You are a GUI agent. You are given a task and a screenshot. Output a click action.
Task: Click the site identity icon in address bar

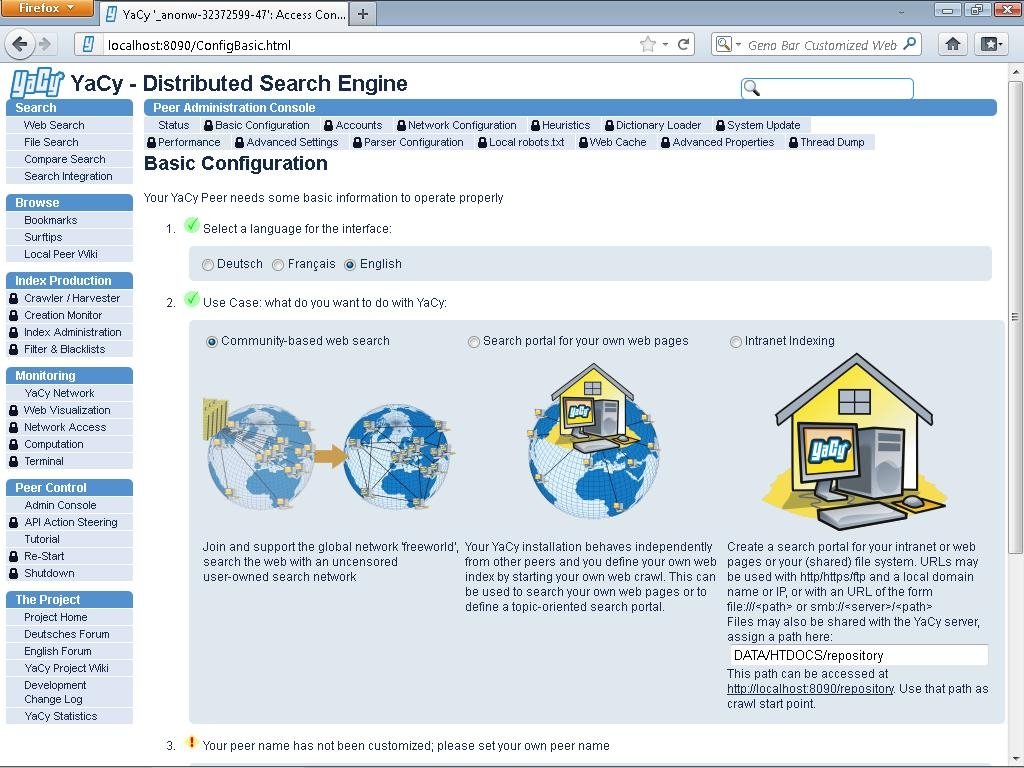(x=88, y=44)
